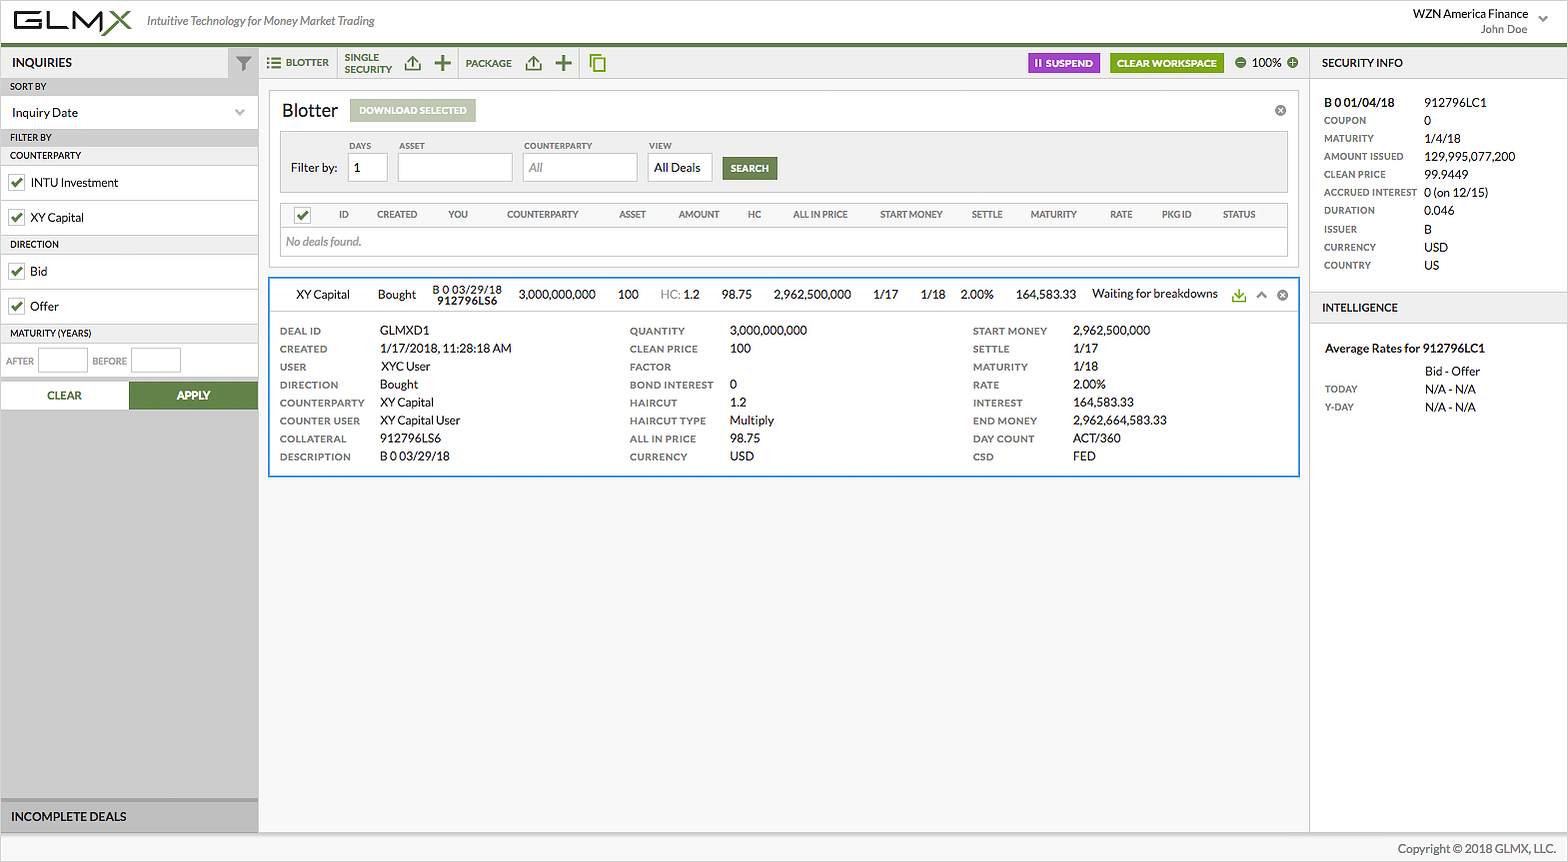Sort blotter by Maturity column header
This screenshot has height=862, width=1568.
pos(1054,215)
